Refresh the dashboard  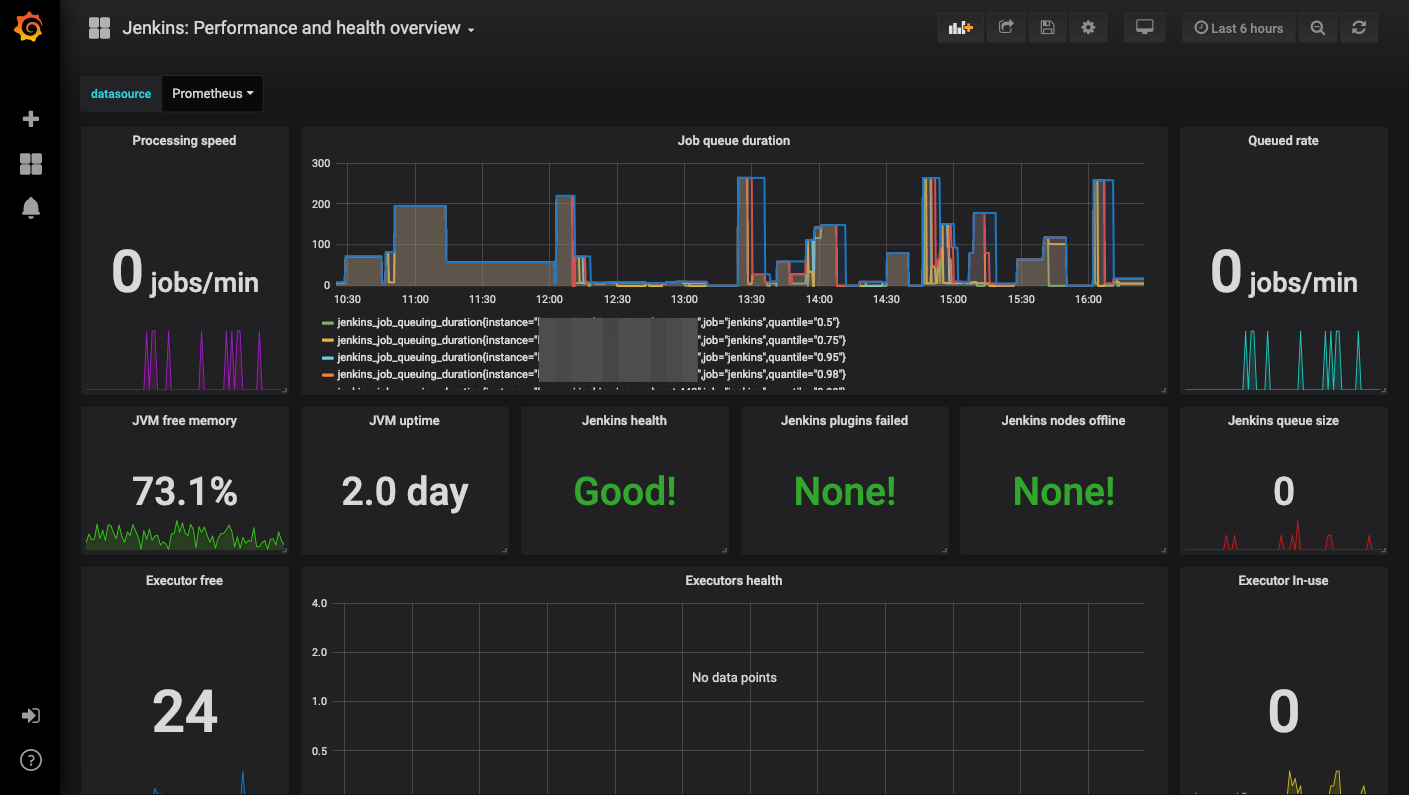tap(1359, 28)
